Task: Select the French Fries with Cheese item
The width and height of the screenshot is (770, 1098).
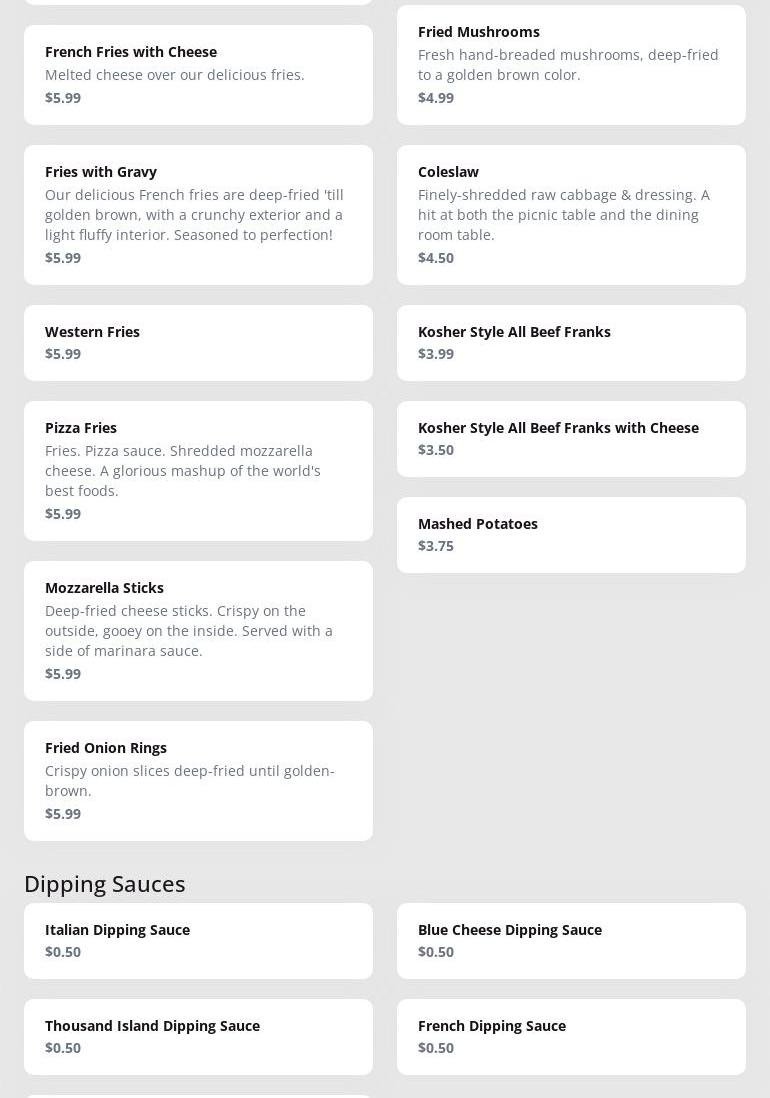Action: point(198,75)
